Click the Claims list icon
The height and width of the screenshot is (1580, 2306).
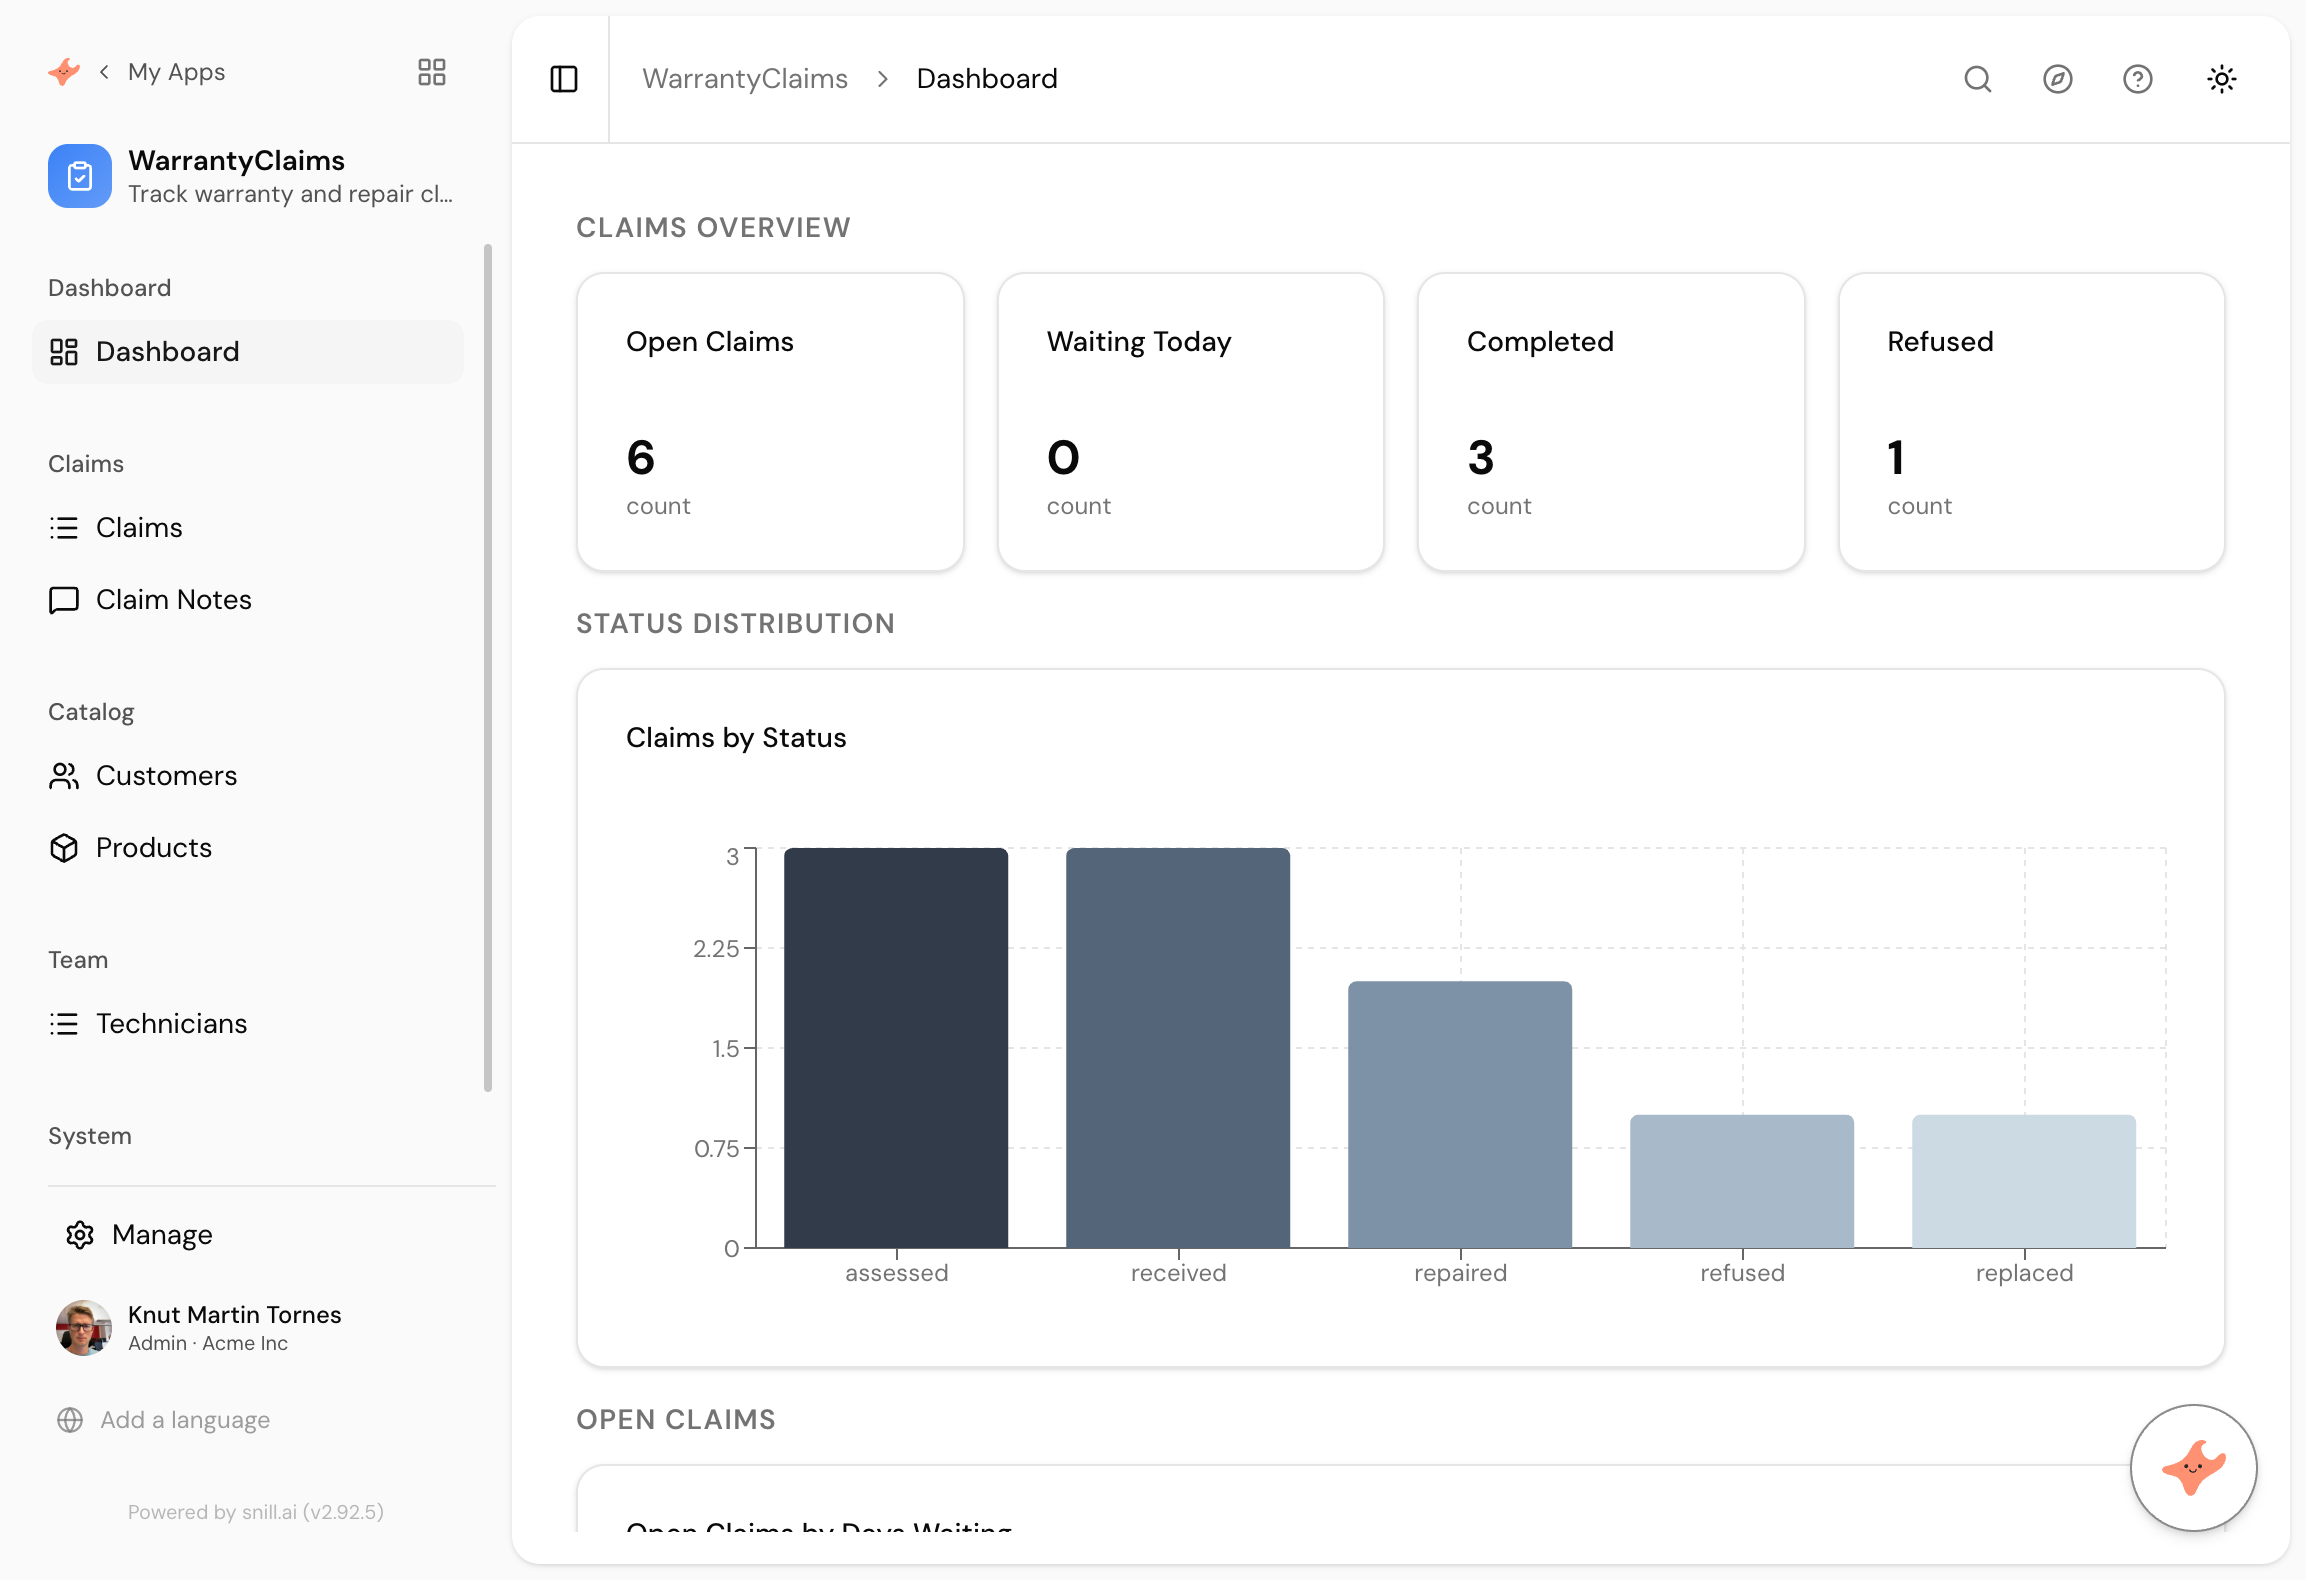[x=64, y=528]
